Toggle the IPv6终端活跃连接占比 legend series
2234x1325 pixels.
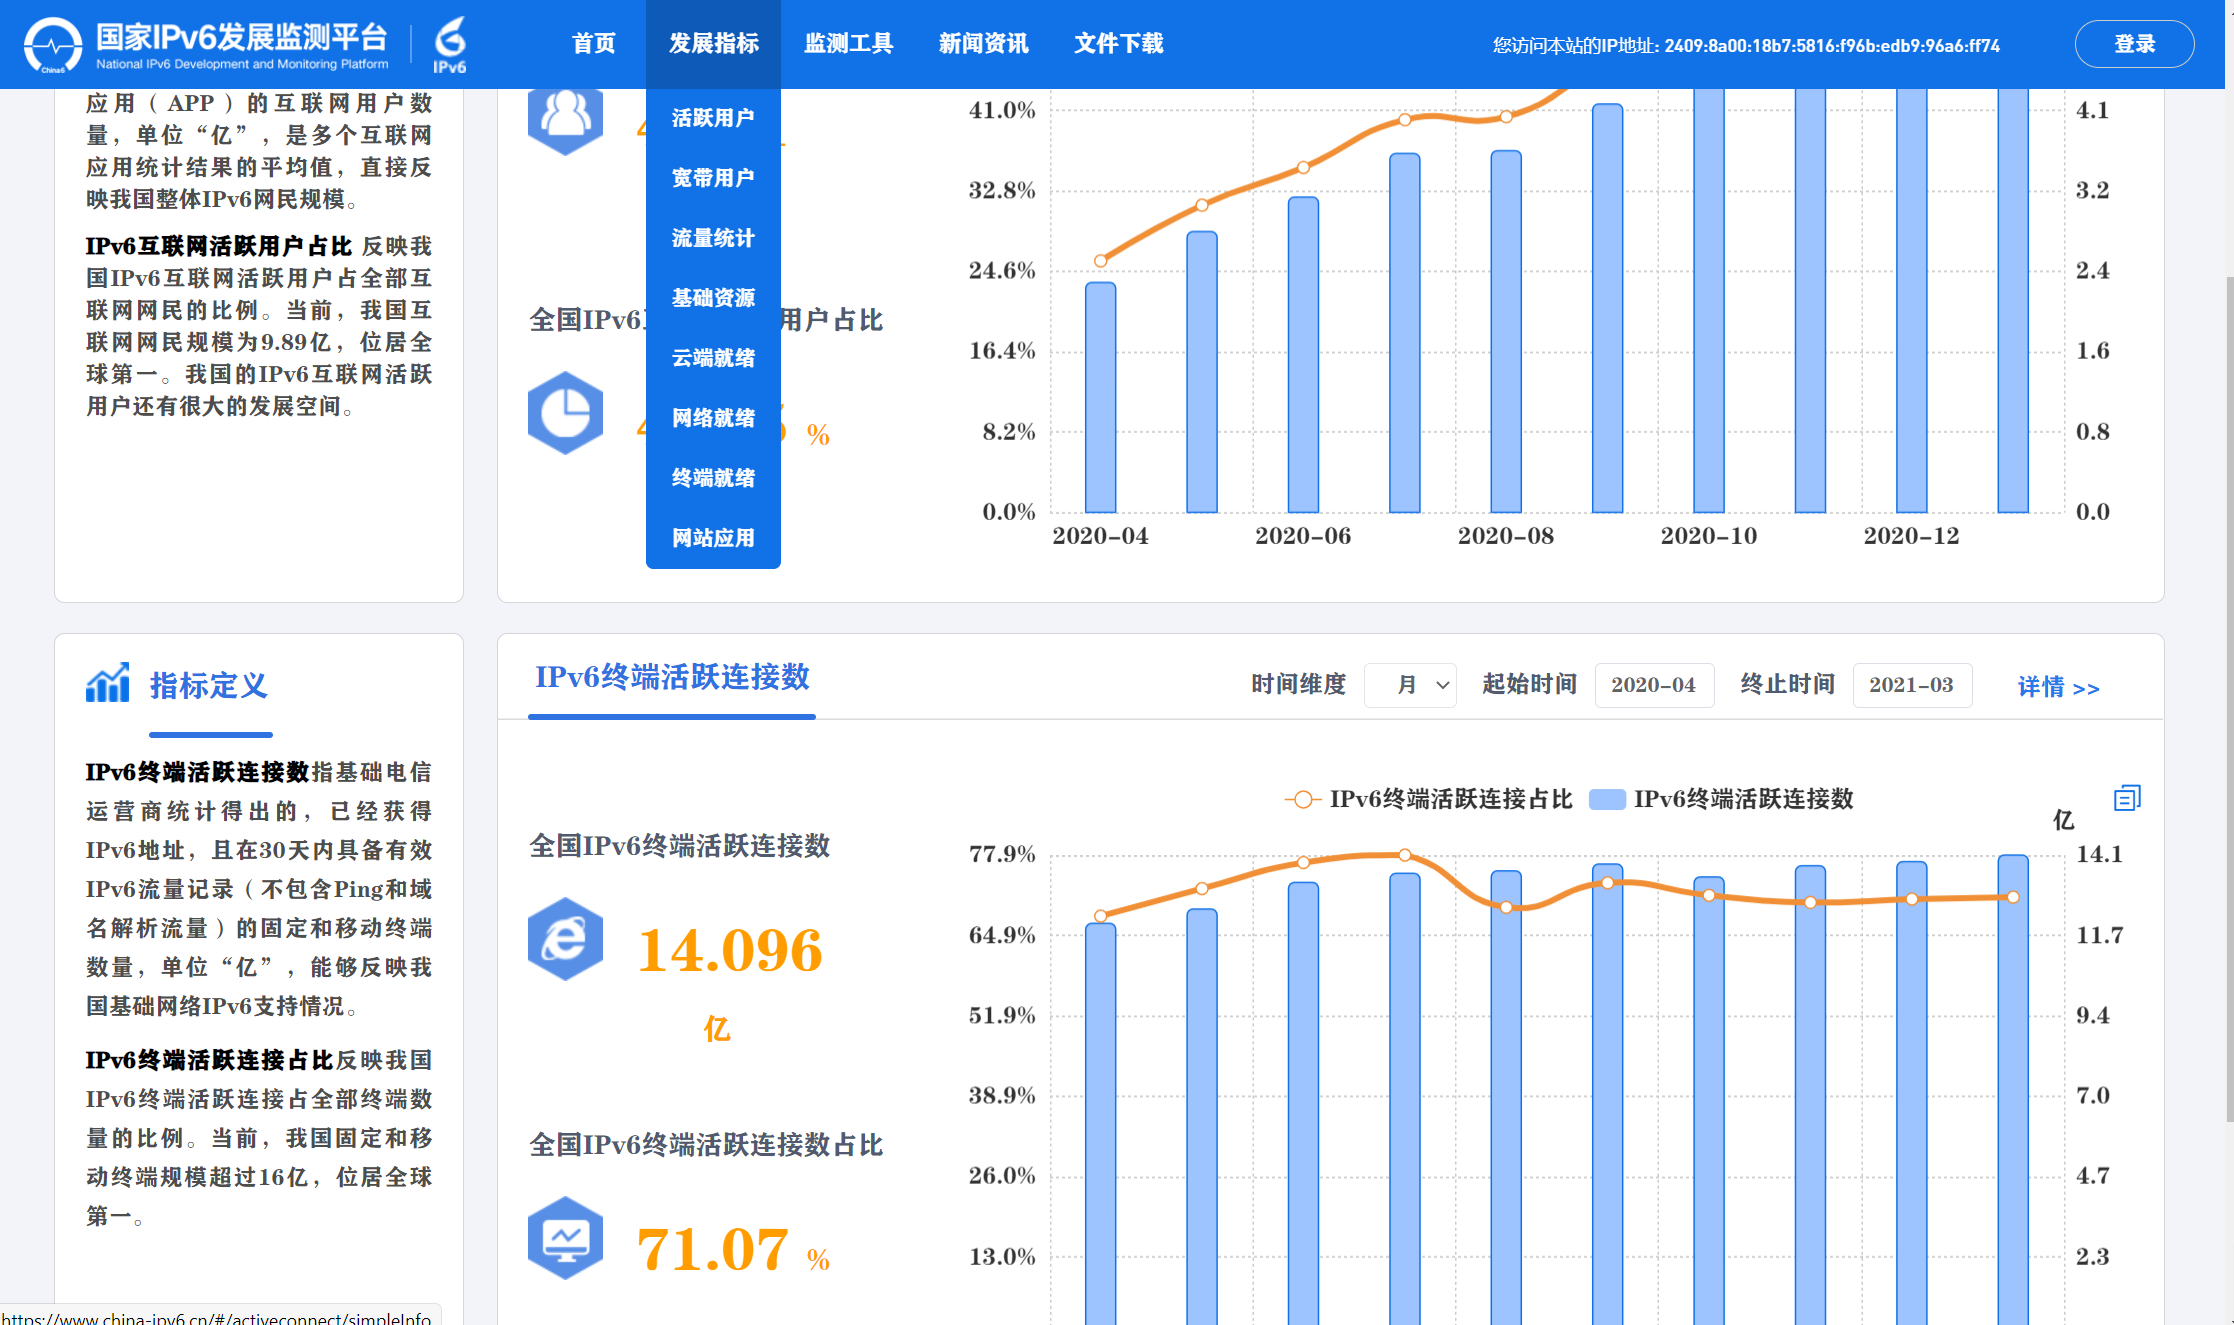pyautogui.click(x=1428, y=799)
